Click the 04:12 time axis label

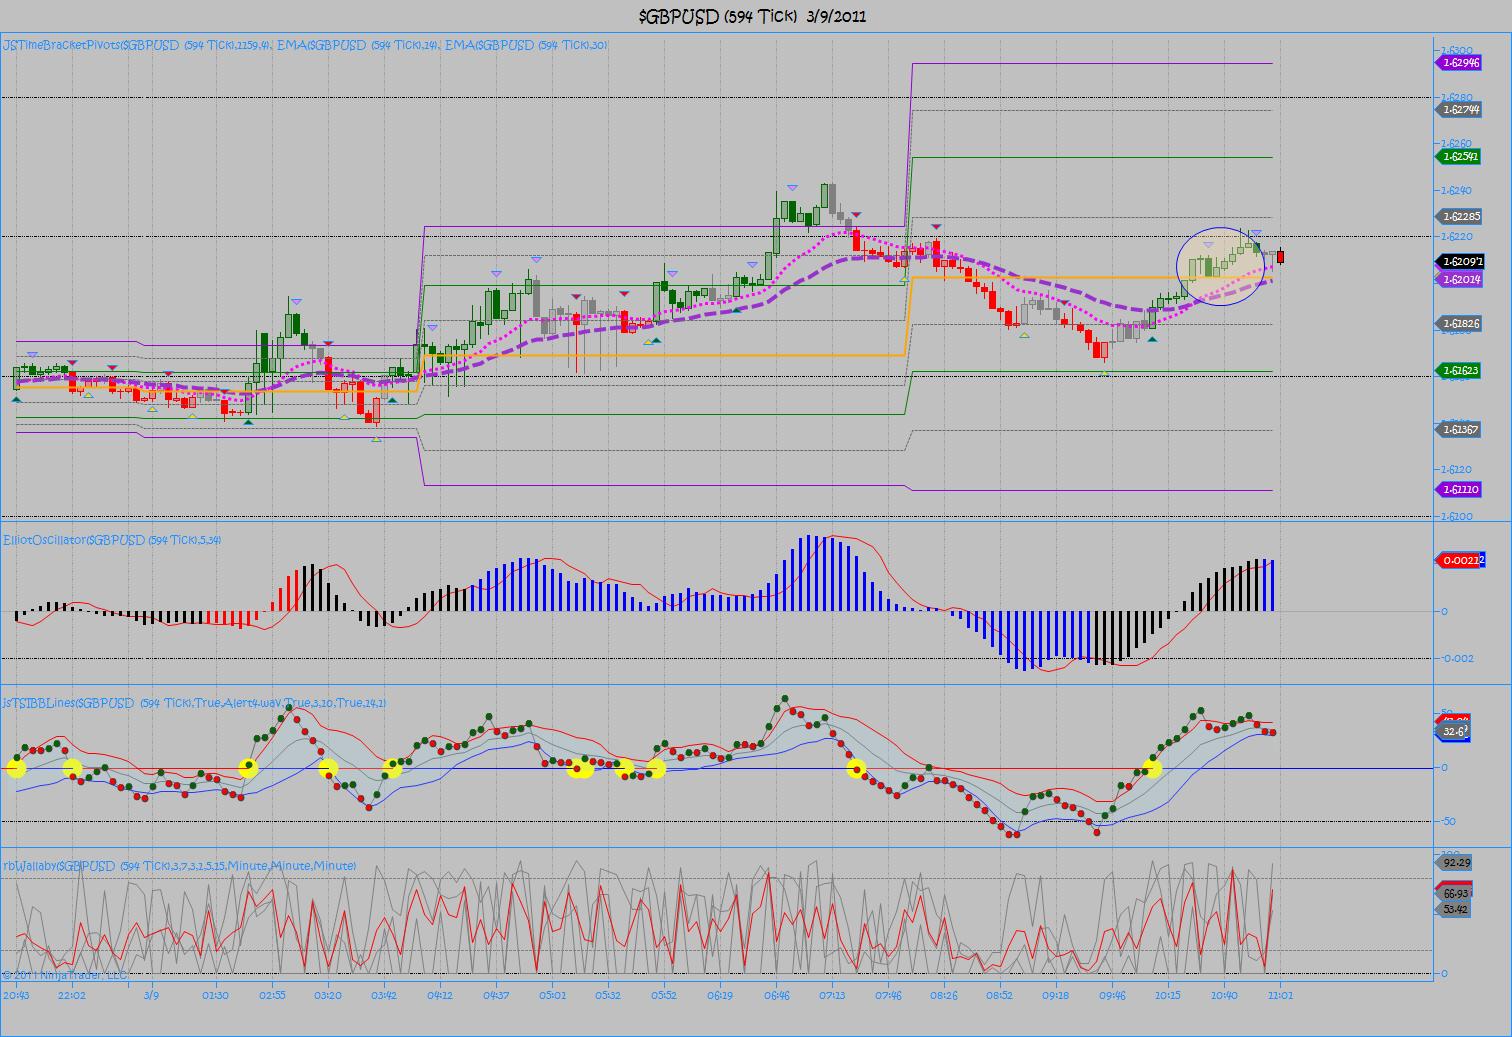pos(440,995)
